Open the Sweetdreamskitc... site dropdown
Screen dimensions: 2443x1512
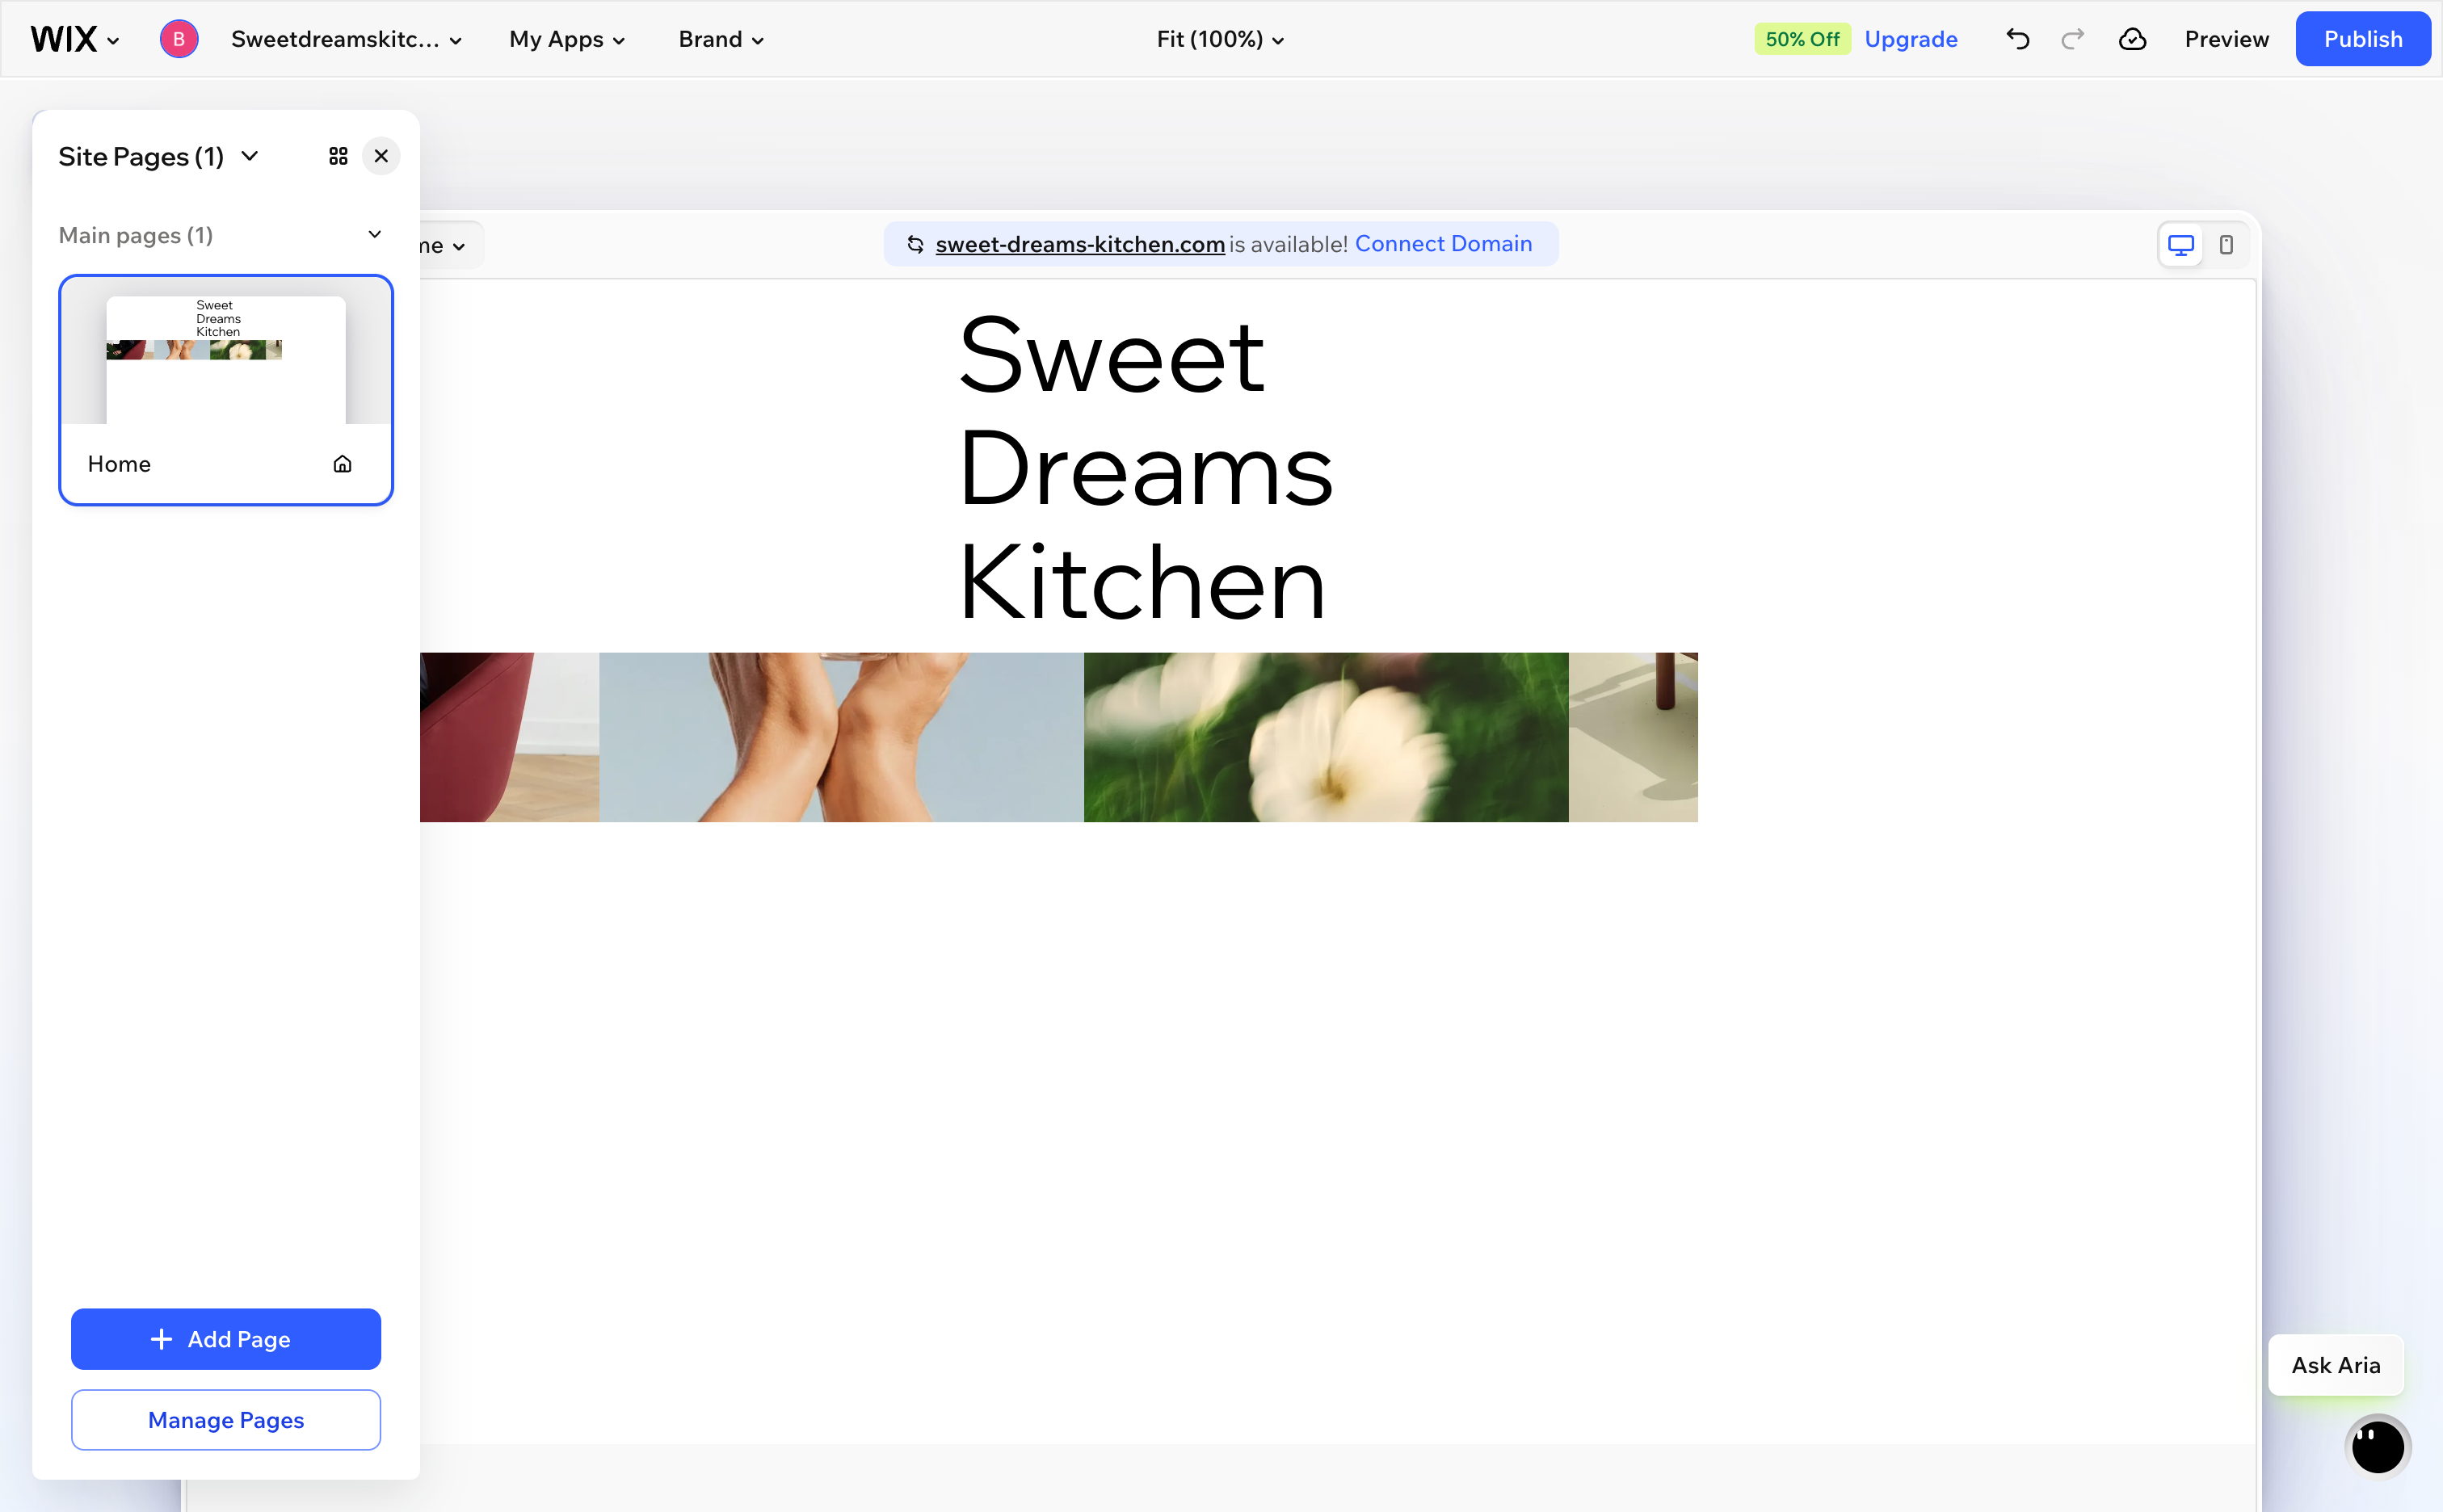pos(346,40)
